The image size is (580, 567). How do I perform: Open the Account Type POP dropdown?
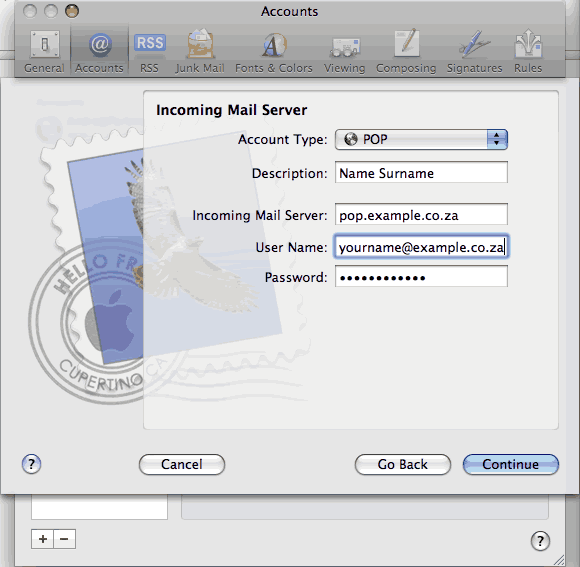(421, 139)
